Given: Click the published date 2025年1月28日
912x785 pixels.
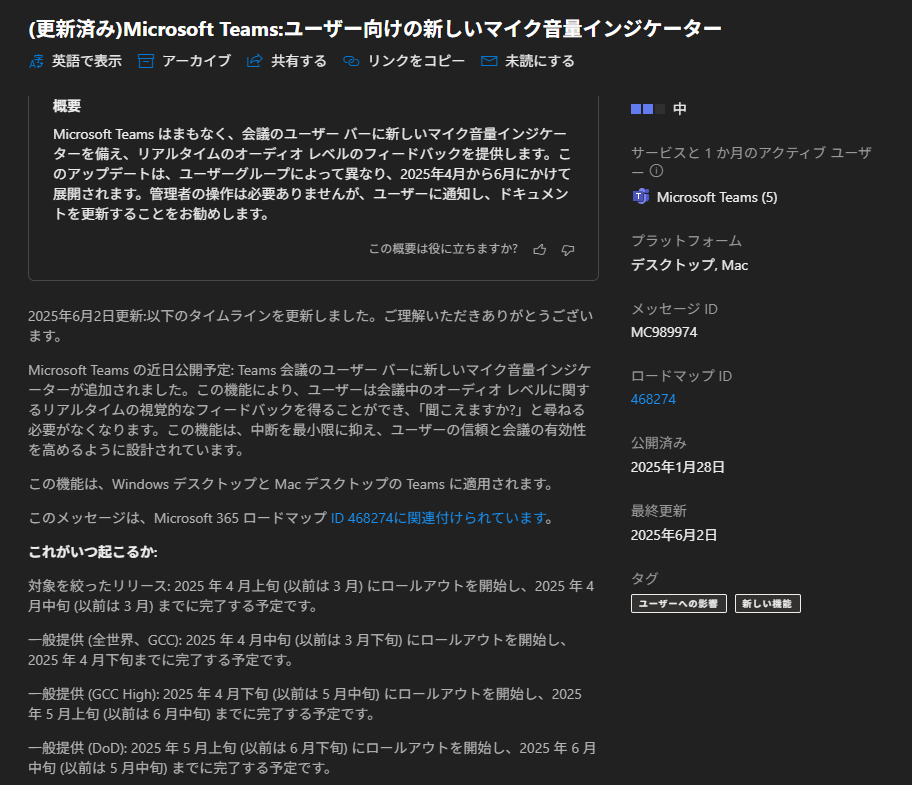Looking at the screenshot, I should pyautogui.click(x=678, y=468).
